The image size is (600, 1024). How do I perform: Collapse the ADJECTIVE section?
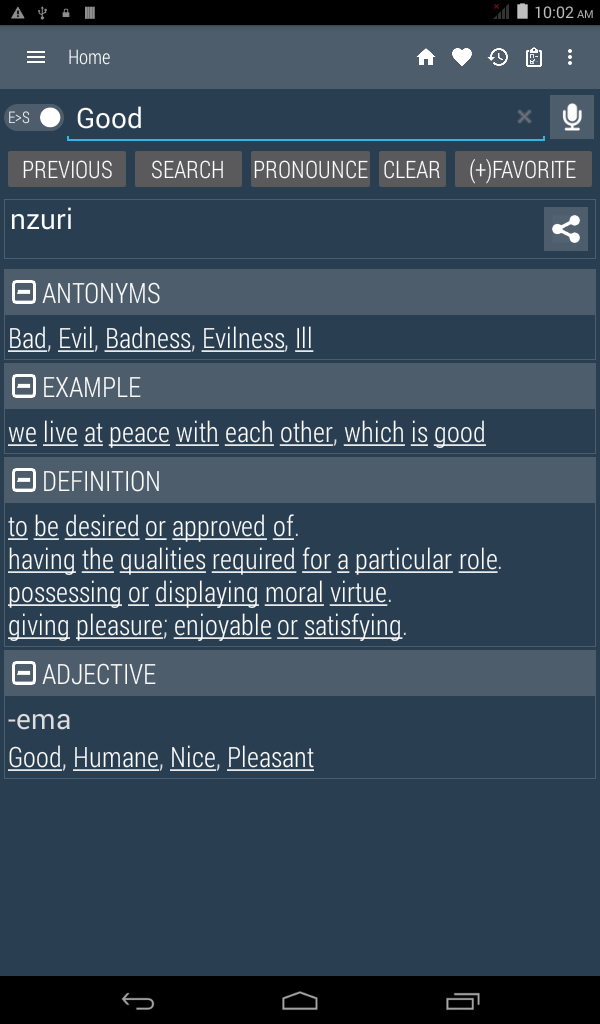tap(24, 674)
